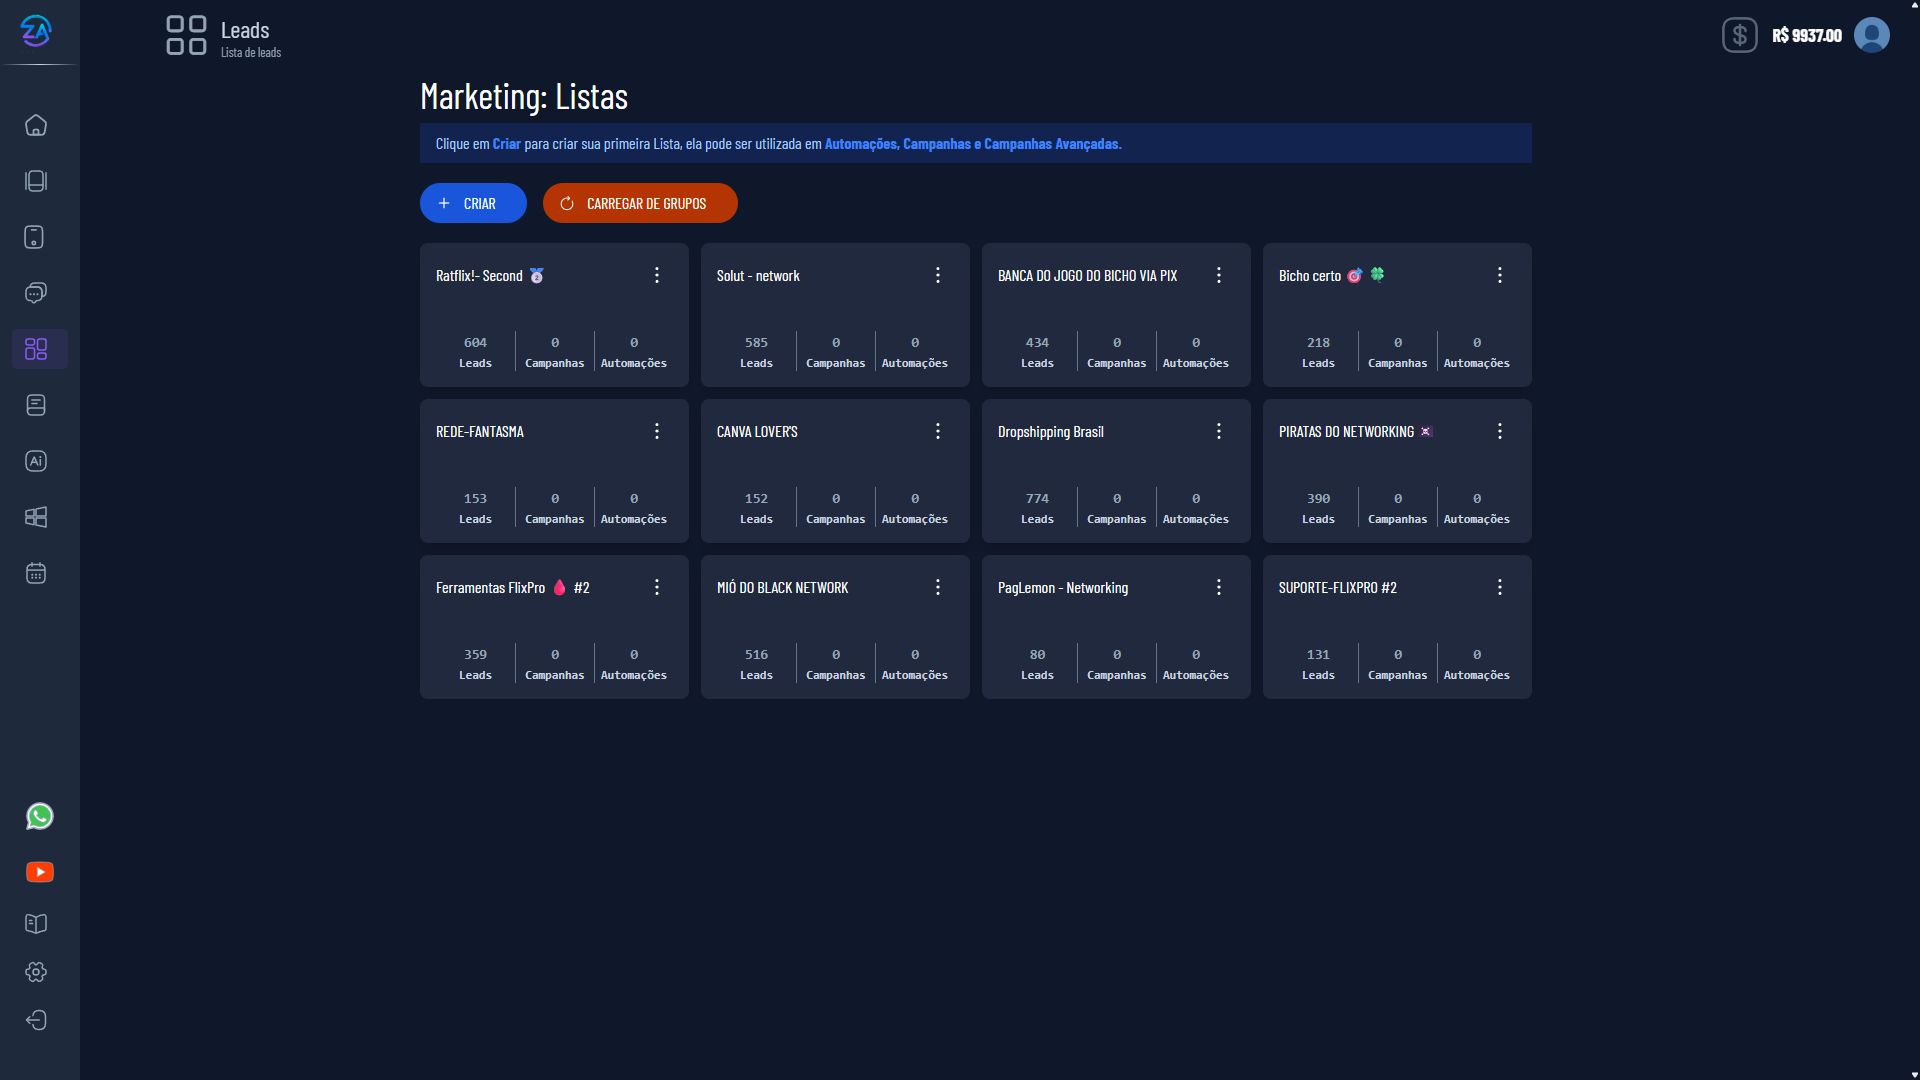
Task: Click the logout icon in sidebar
Action: click(36, 1020)
